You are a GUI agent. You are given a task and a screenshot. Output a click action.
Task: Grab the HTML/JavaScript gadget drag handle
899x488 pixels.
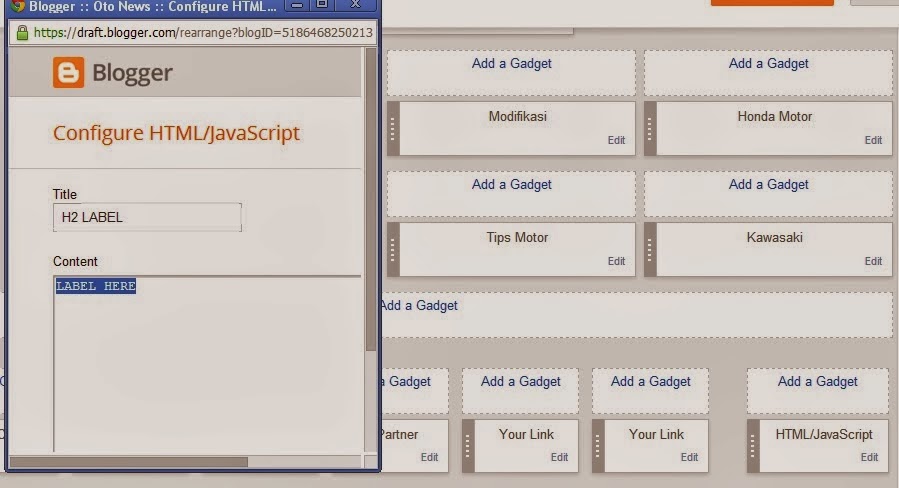(753, 446)
